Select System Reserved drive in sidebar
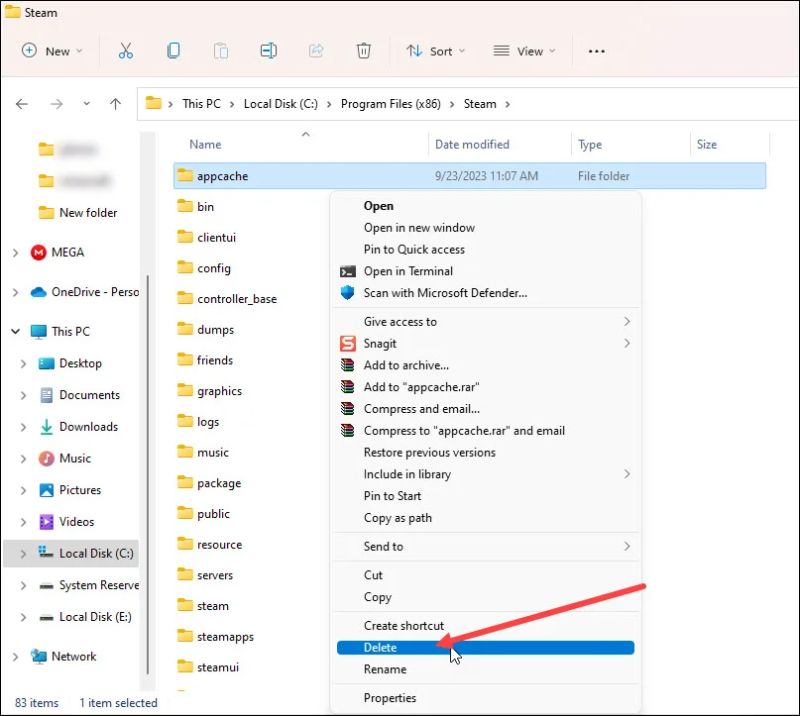Image resolution: width=800 pixels, height=716 pixels. pos(99,585)
